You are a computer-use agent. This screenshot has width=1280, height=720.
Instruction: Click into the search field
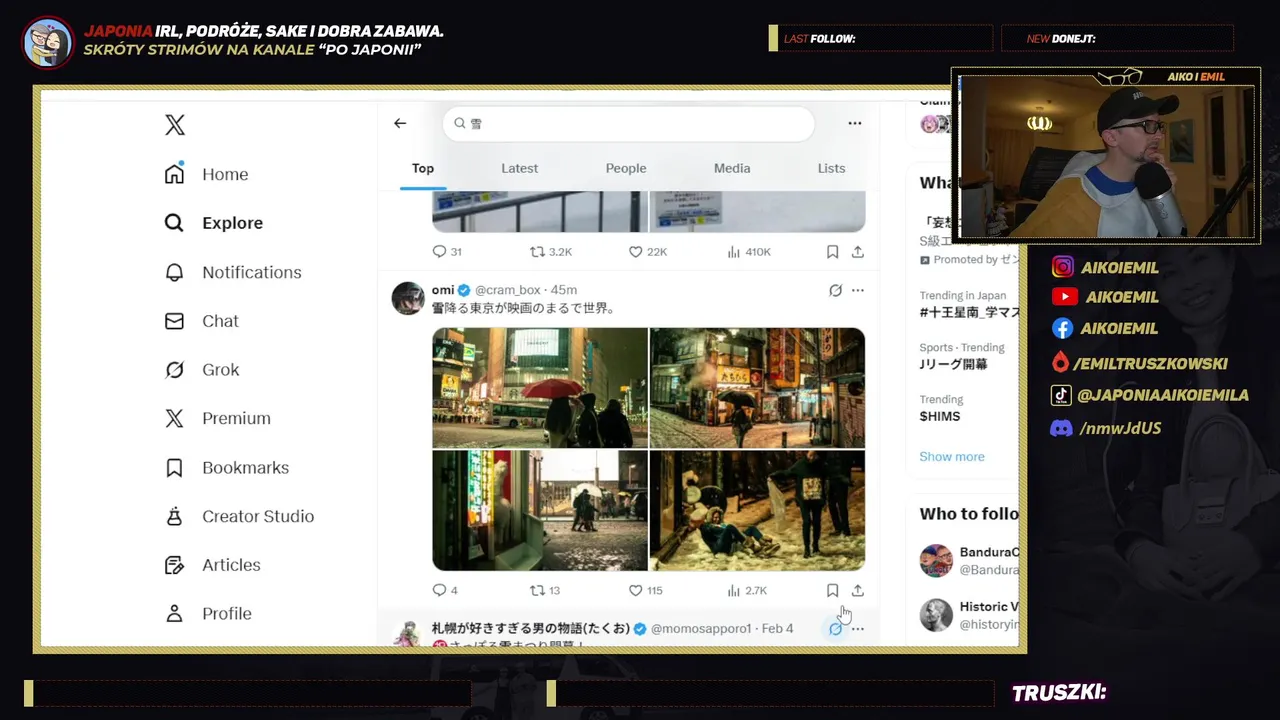click(628, 123)
